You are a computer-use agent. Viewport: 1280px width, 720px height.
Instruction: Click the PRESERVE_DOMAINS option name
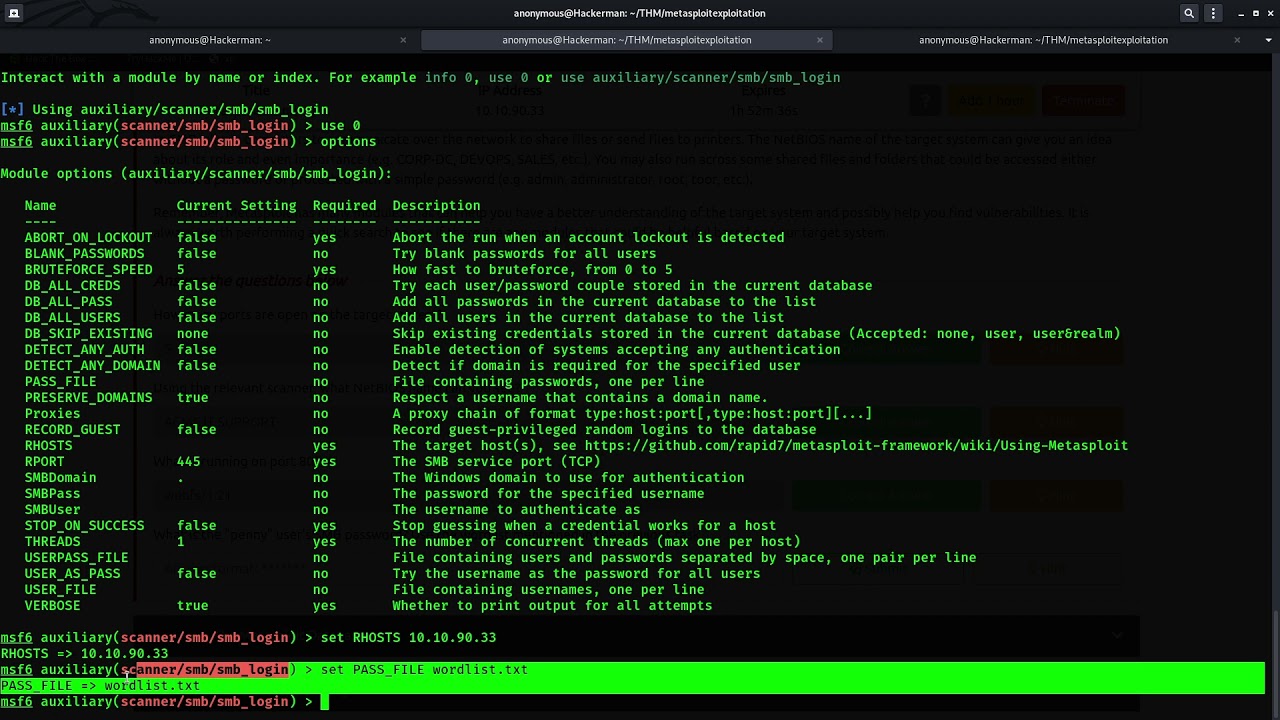[88, 398]
